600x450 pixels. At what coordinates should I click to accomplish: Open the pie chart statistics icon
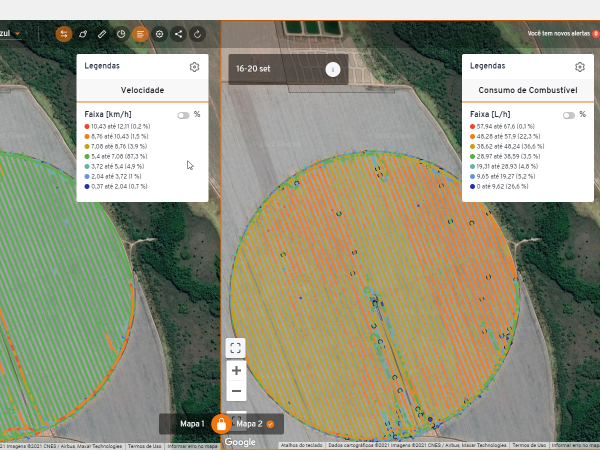point(121,34)
